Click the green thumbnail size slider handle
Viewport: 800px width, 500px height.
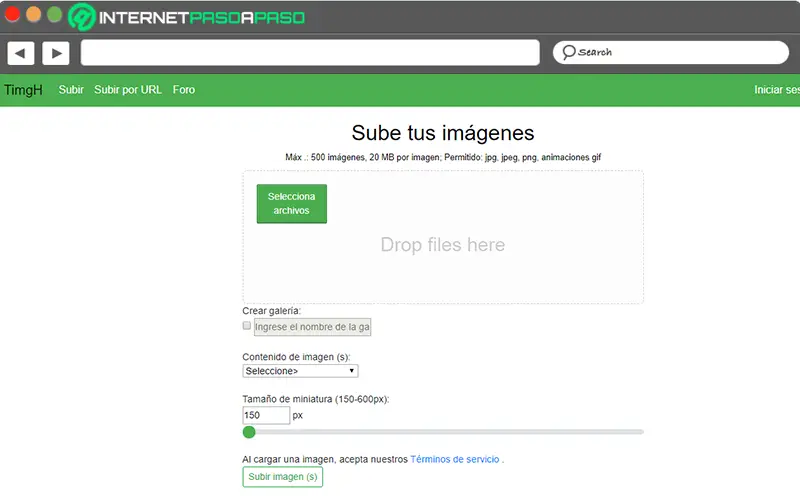[x=249, y=432]
